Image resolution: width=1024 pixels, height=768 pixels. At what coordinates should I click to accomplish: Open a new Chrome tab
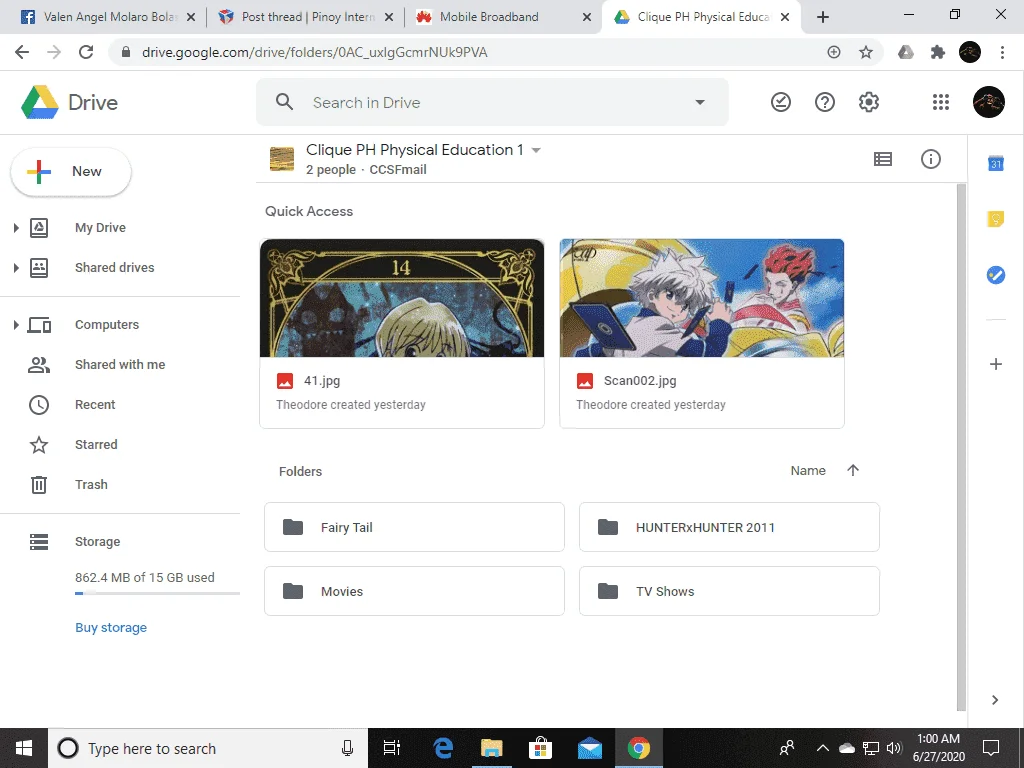coord(823,17)
